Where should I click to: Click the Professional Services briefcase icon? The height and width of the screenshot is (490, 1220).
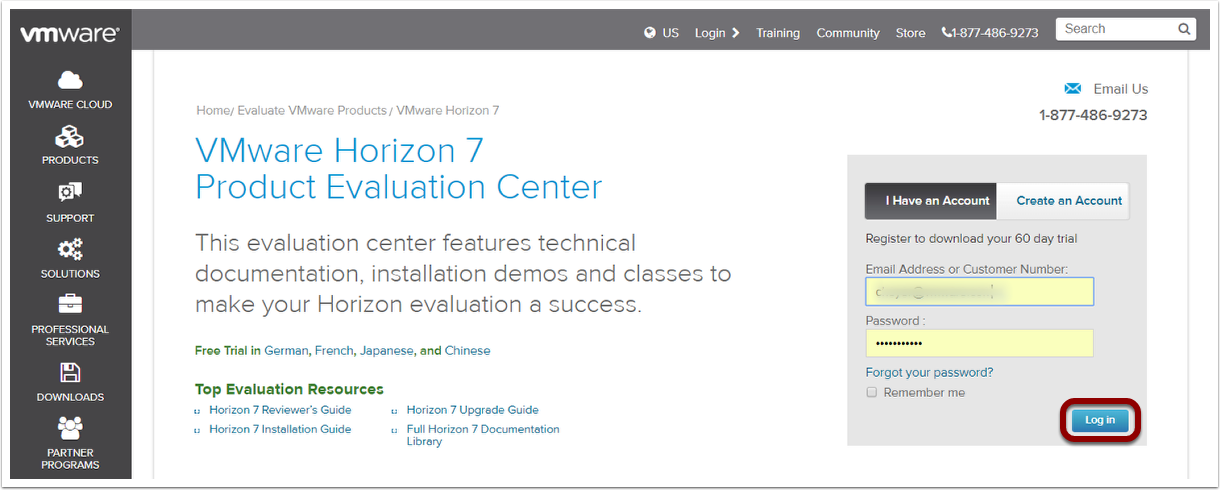pos(70,304)
